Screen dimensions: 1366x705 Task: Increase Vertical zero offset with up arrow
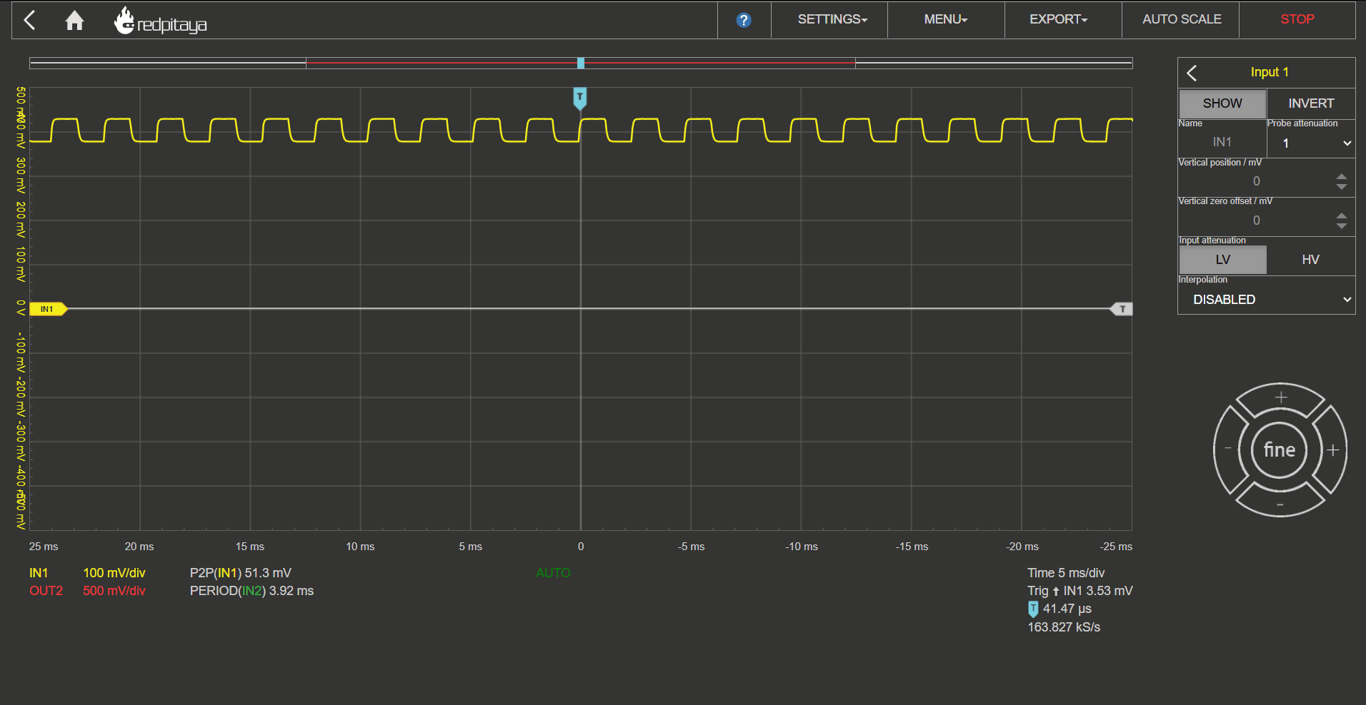click(1342, 215)
